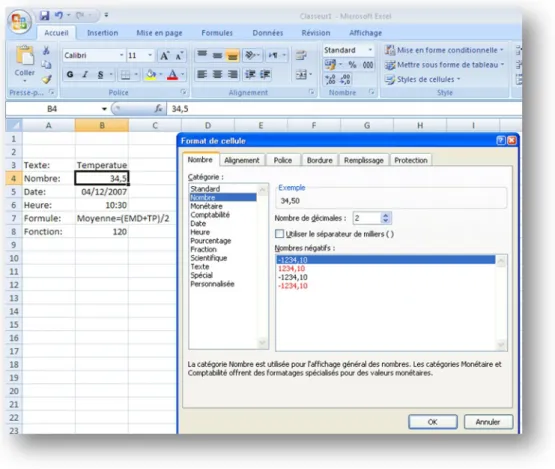Open the Standard number format dropdown
The image size is (555, 469).
point(370,50)
